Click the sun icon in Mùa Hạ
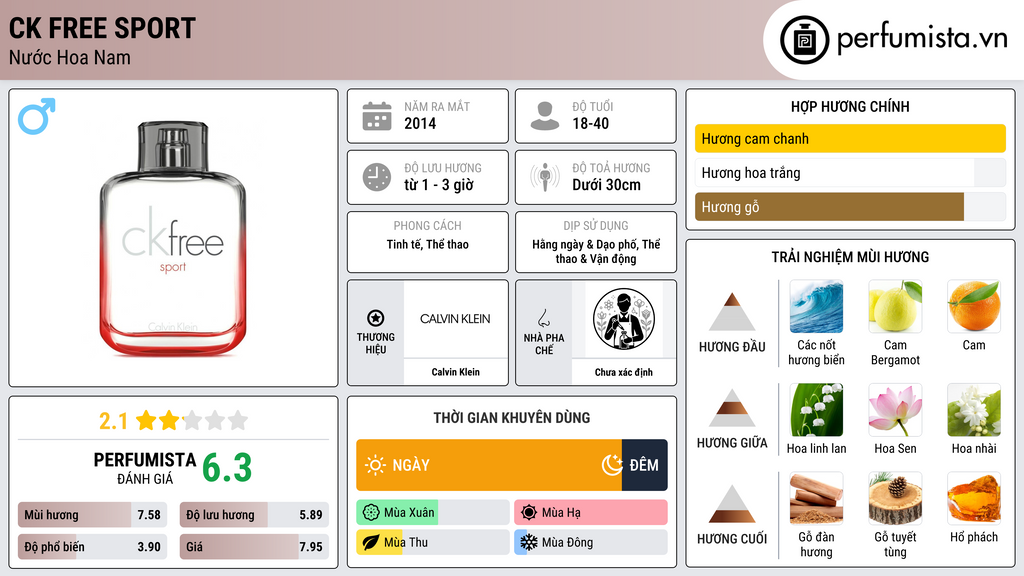This screenshot has height=576, width=1024. click(x=529, y=513)
